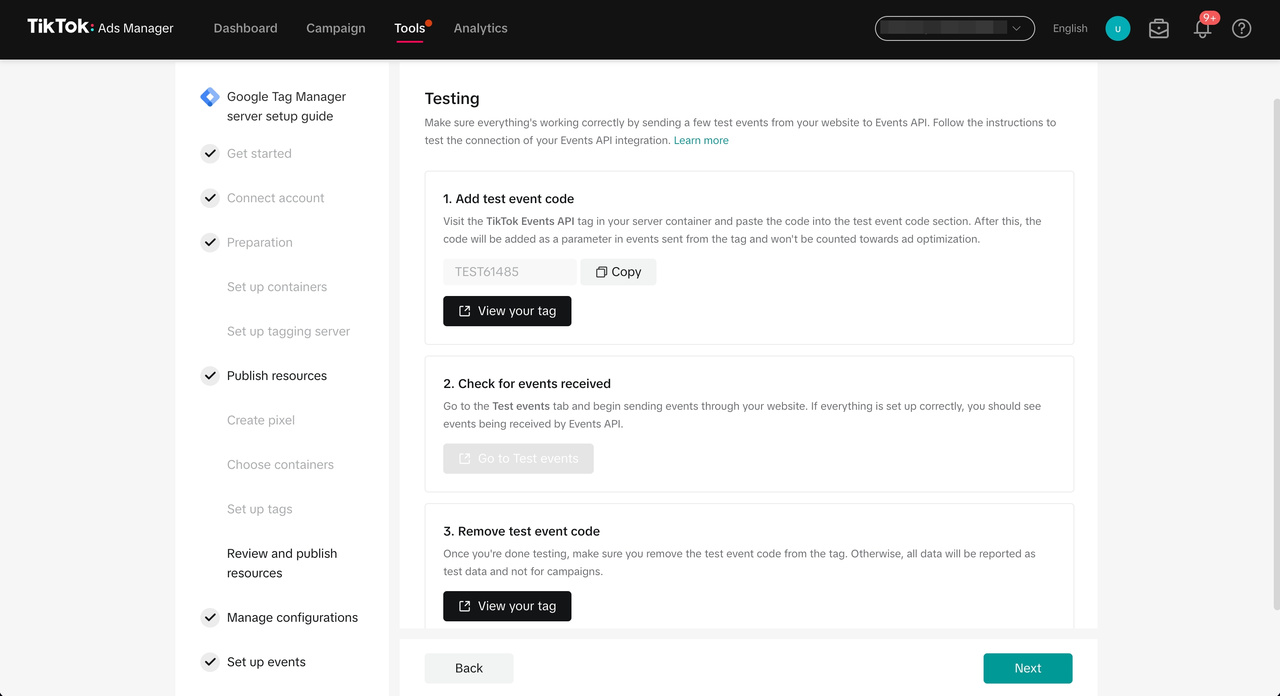Click the user avatar in the top bar
1280x696 pixels.
(1117, 28)
